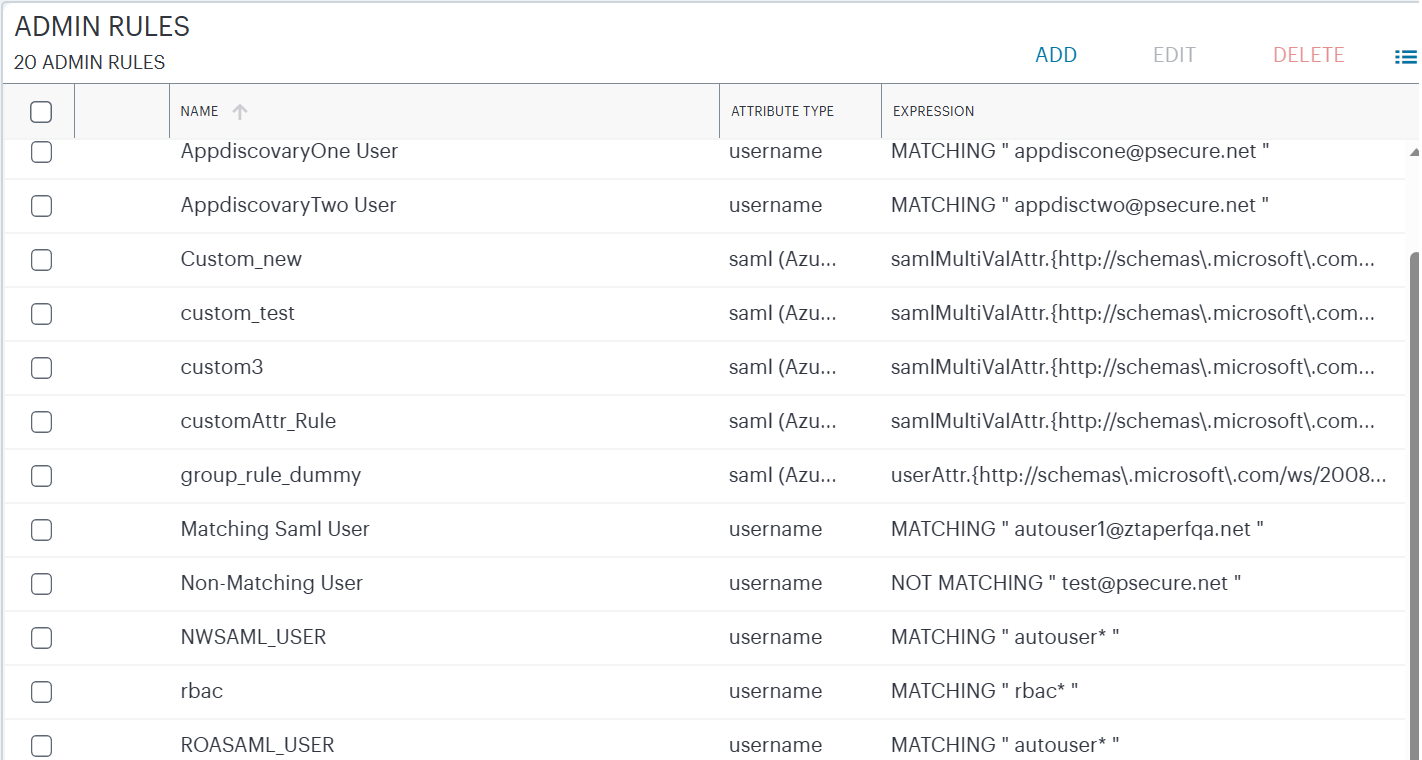1422x760 pixels.
Task: Click the Name column sort arrow
Action: (x=239, y=112)
